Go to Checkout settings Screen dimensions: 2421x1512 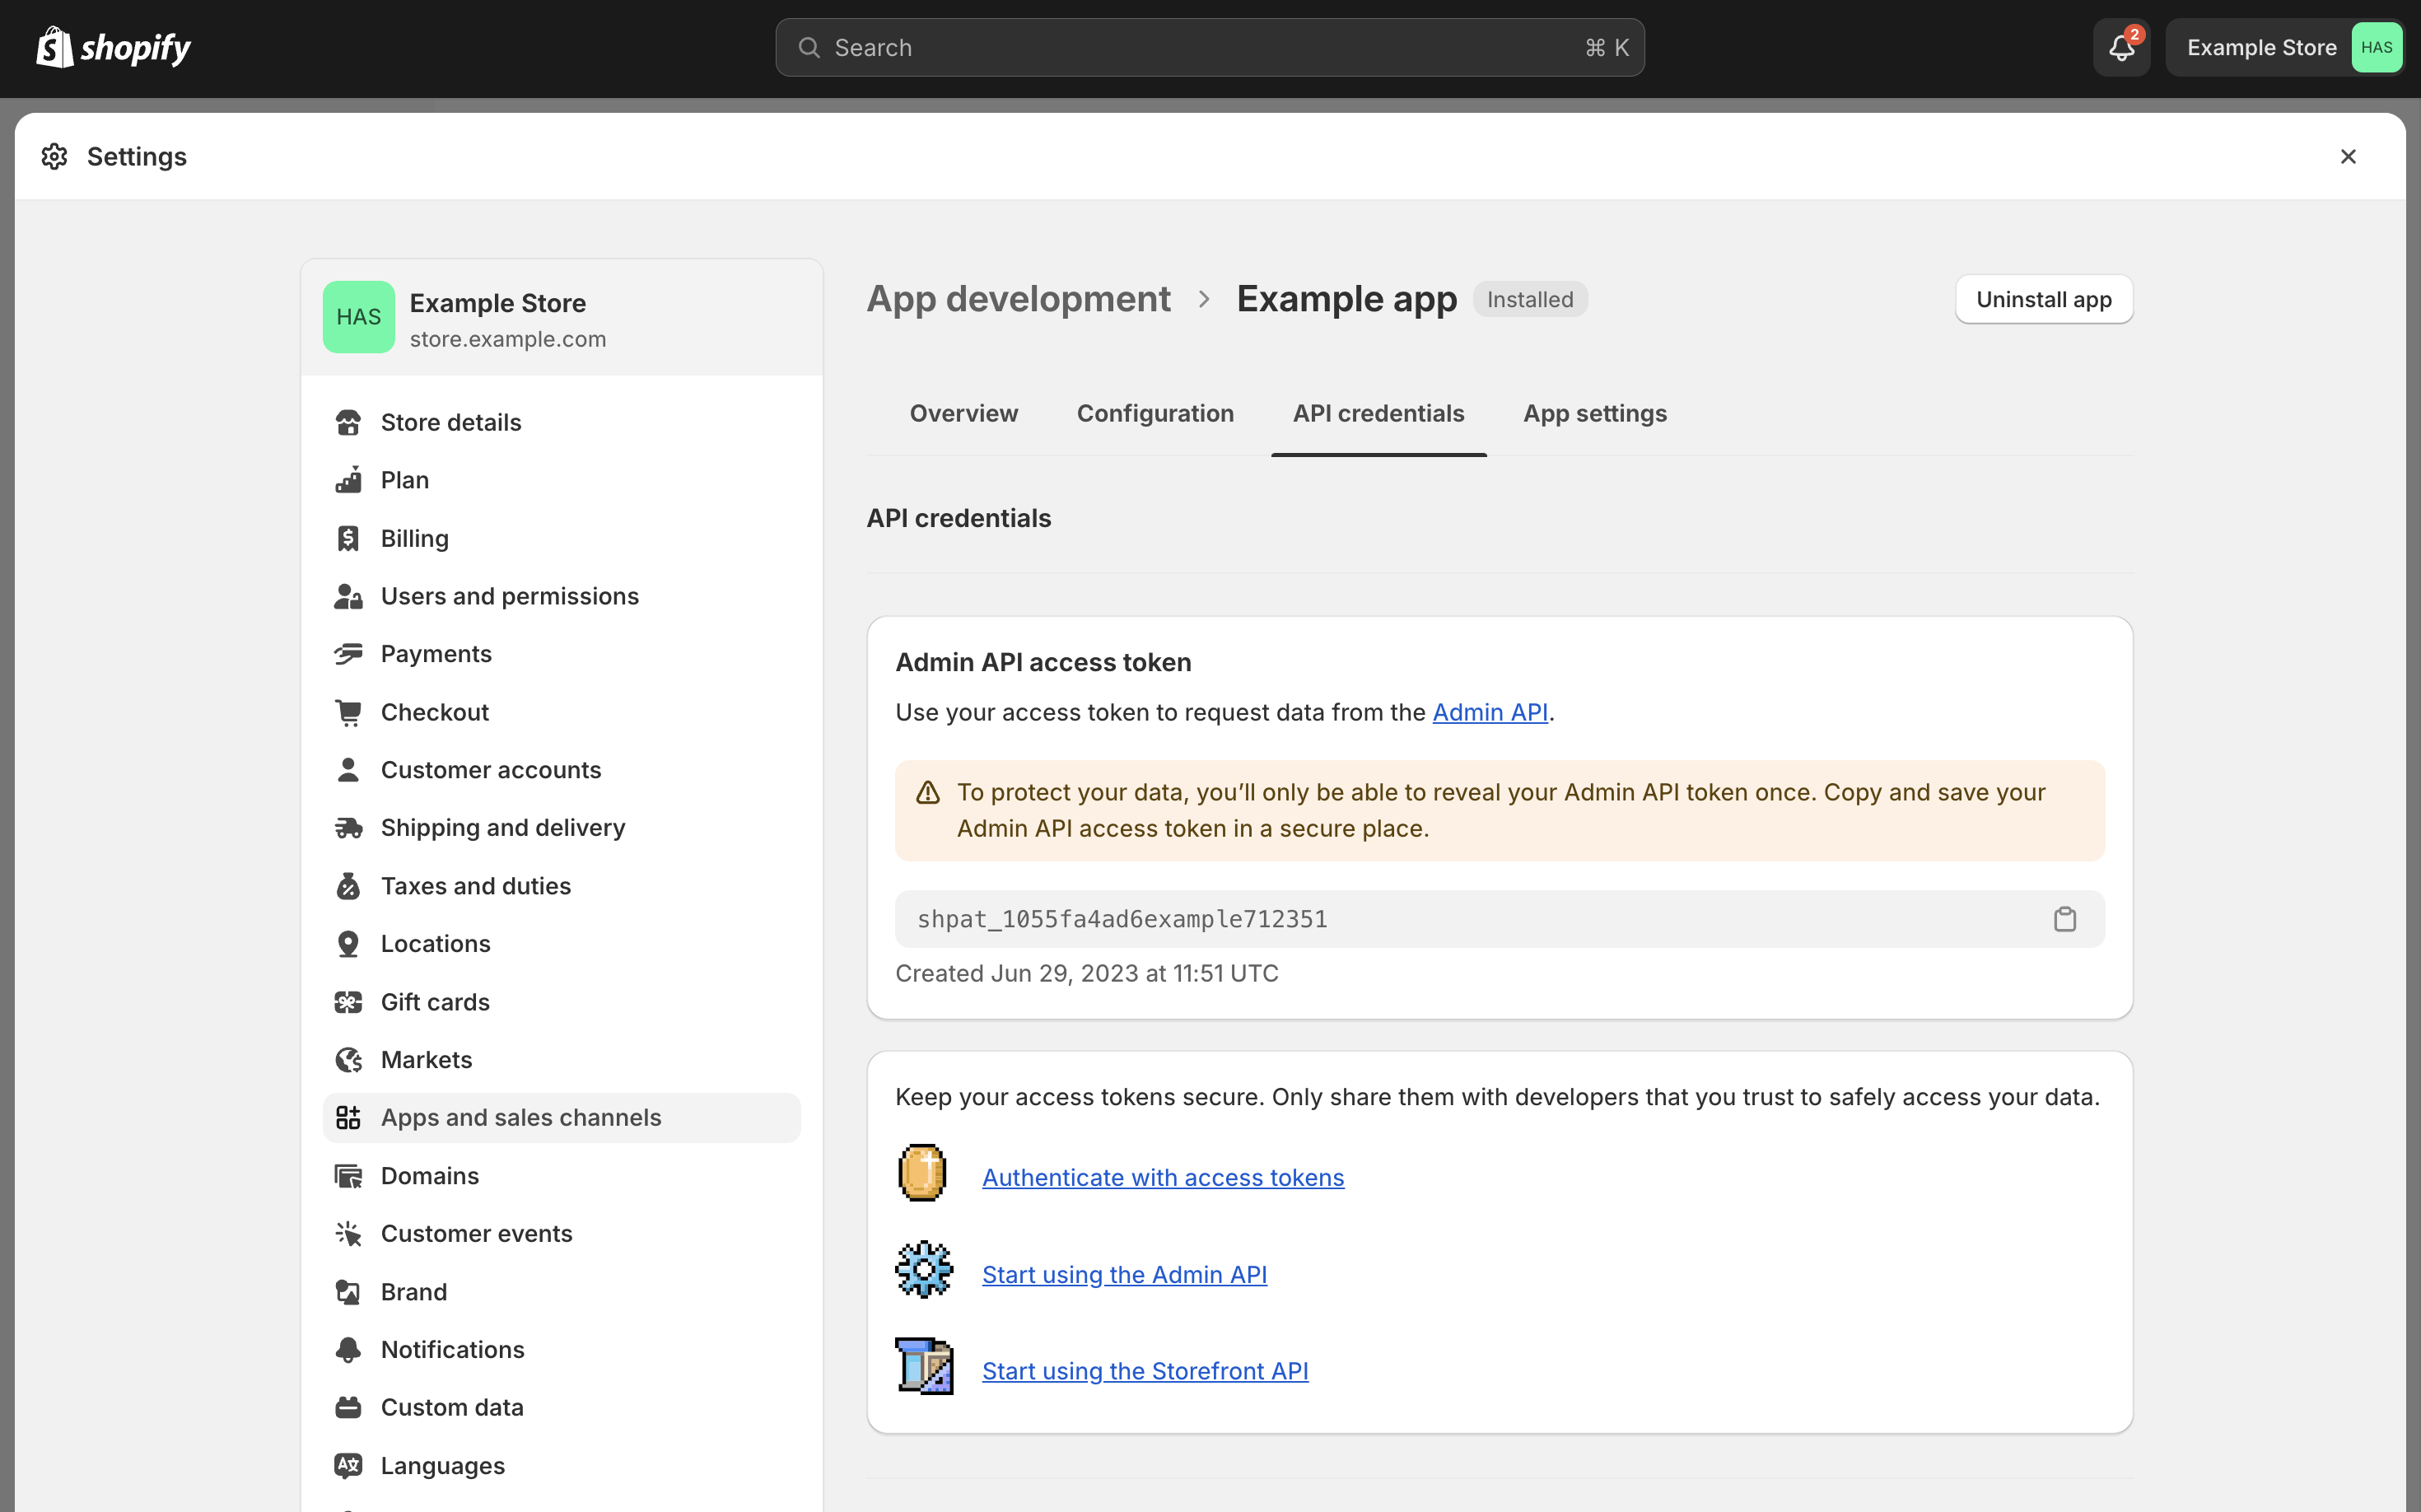click(561, 712)
